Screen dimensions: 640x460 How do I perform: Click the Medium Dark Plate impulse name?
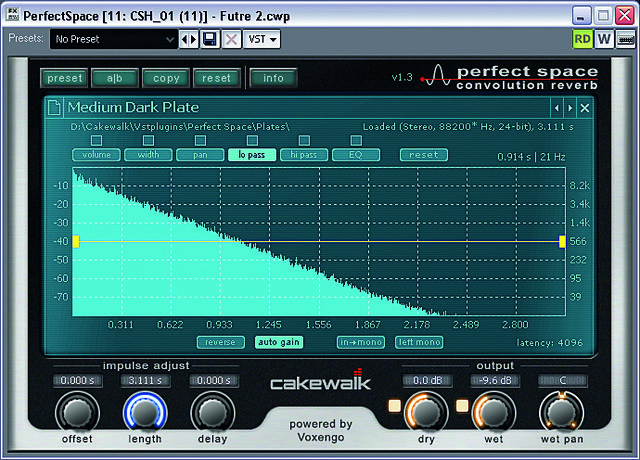point(133,107)
